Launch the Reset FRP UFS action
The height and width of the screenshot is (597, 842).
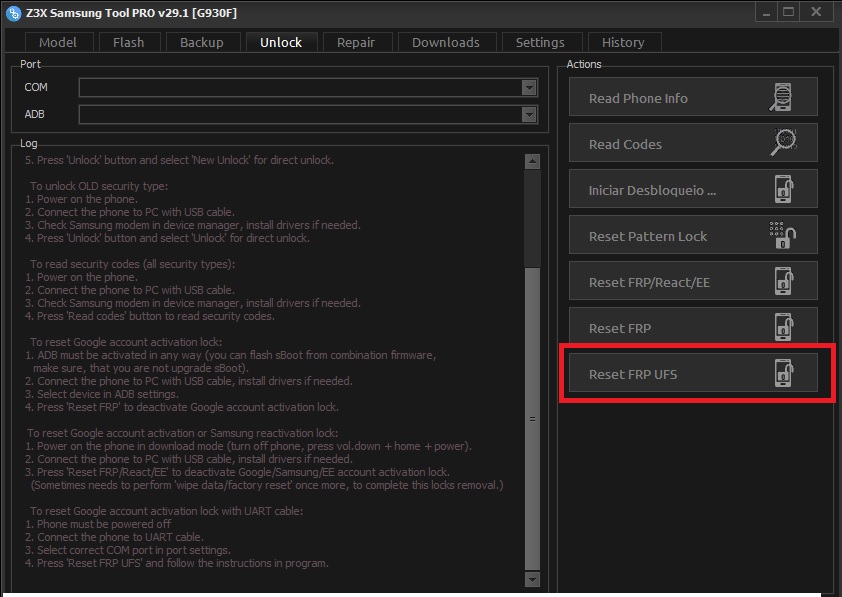693,373
